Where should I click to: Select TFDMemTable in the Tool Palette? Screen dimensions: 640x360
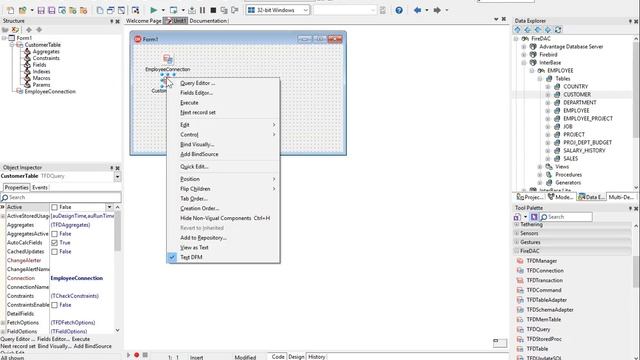(543, 320)
